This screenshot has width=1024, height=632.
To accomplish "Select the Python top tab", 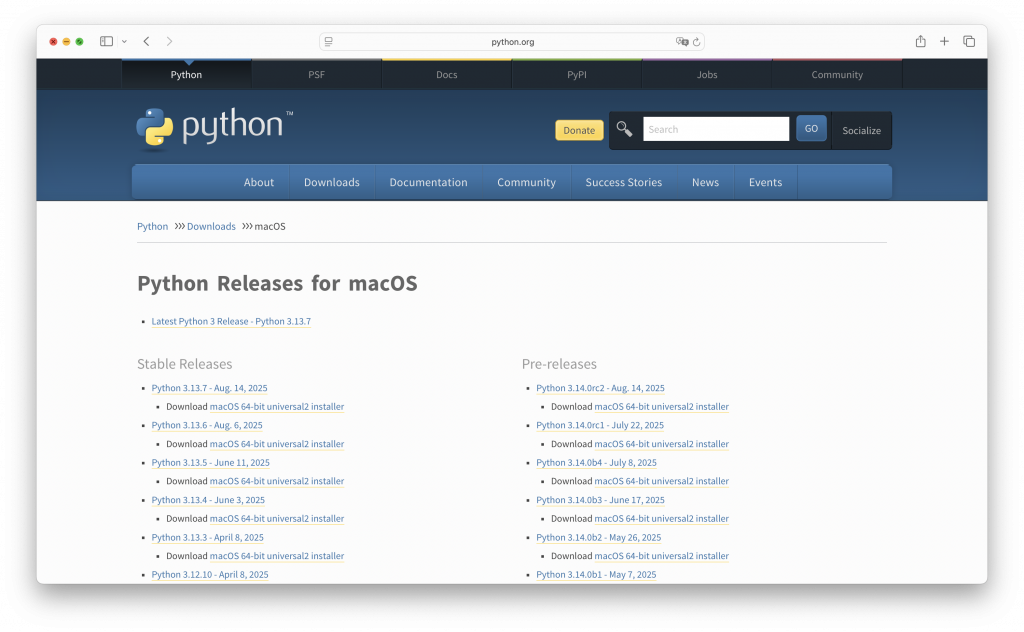I will [186, 74].
